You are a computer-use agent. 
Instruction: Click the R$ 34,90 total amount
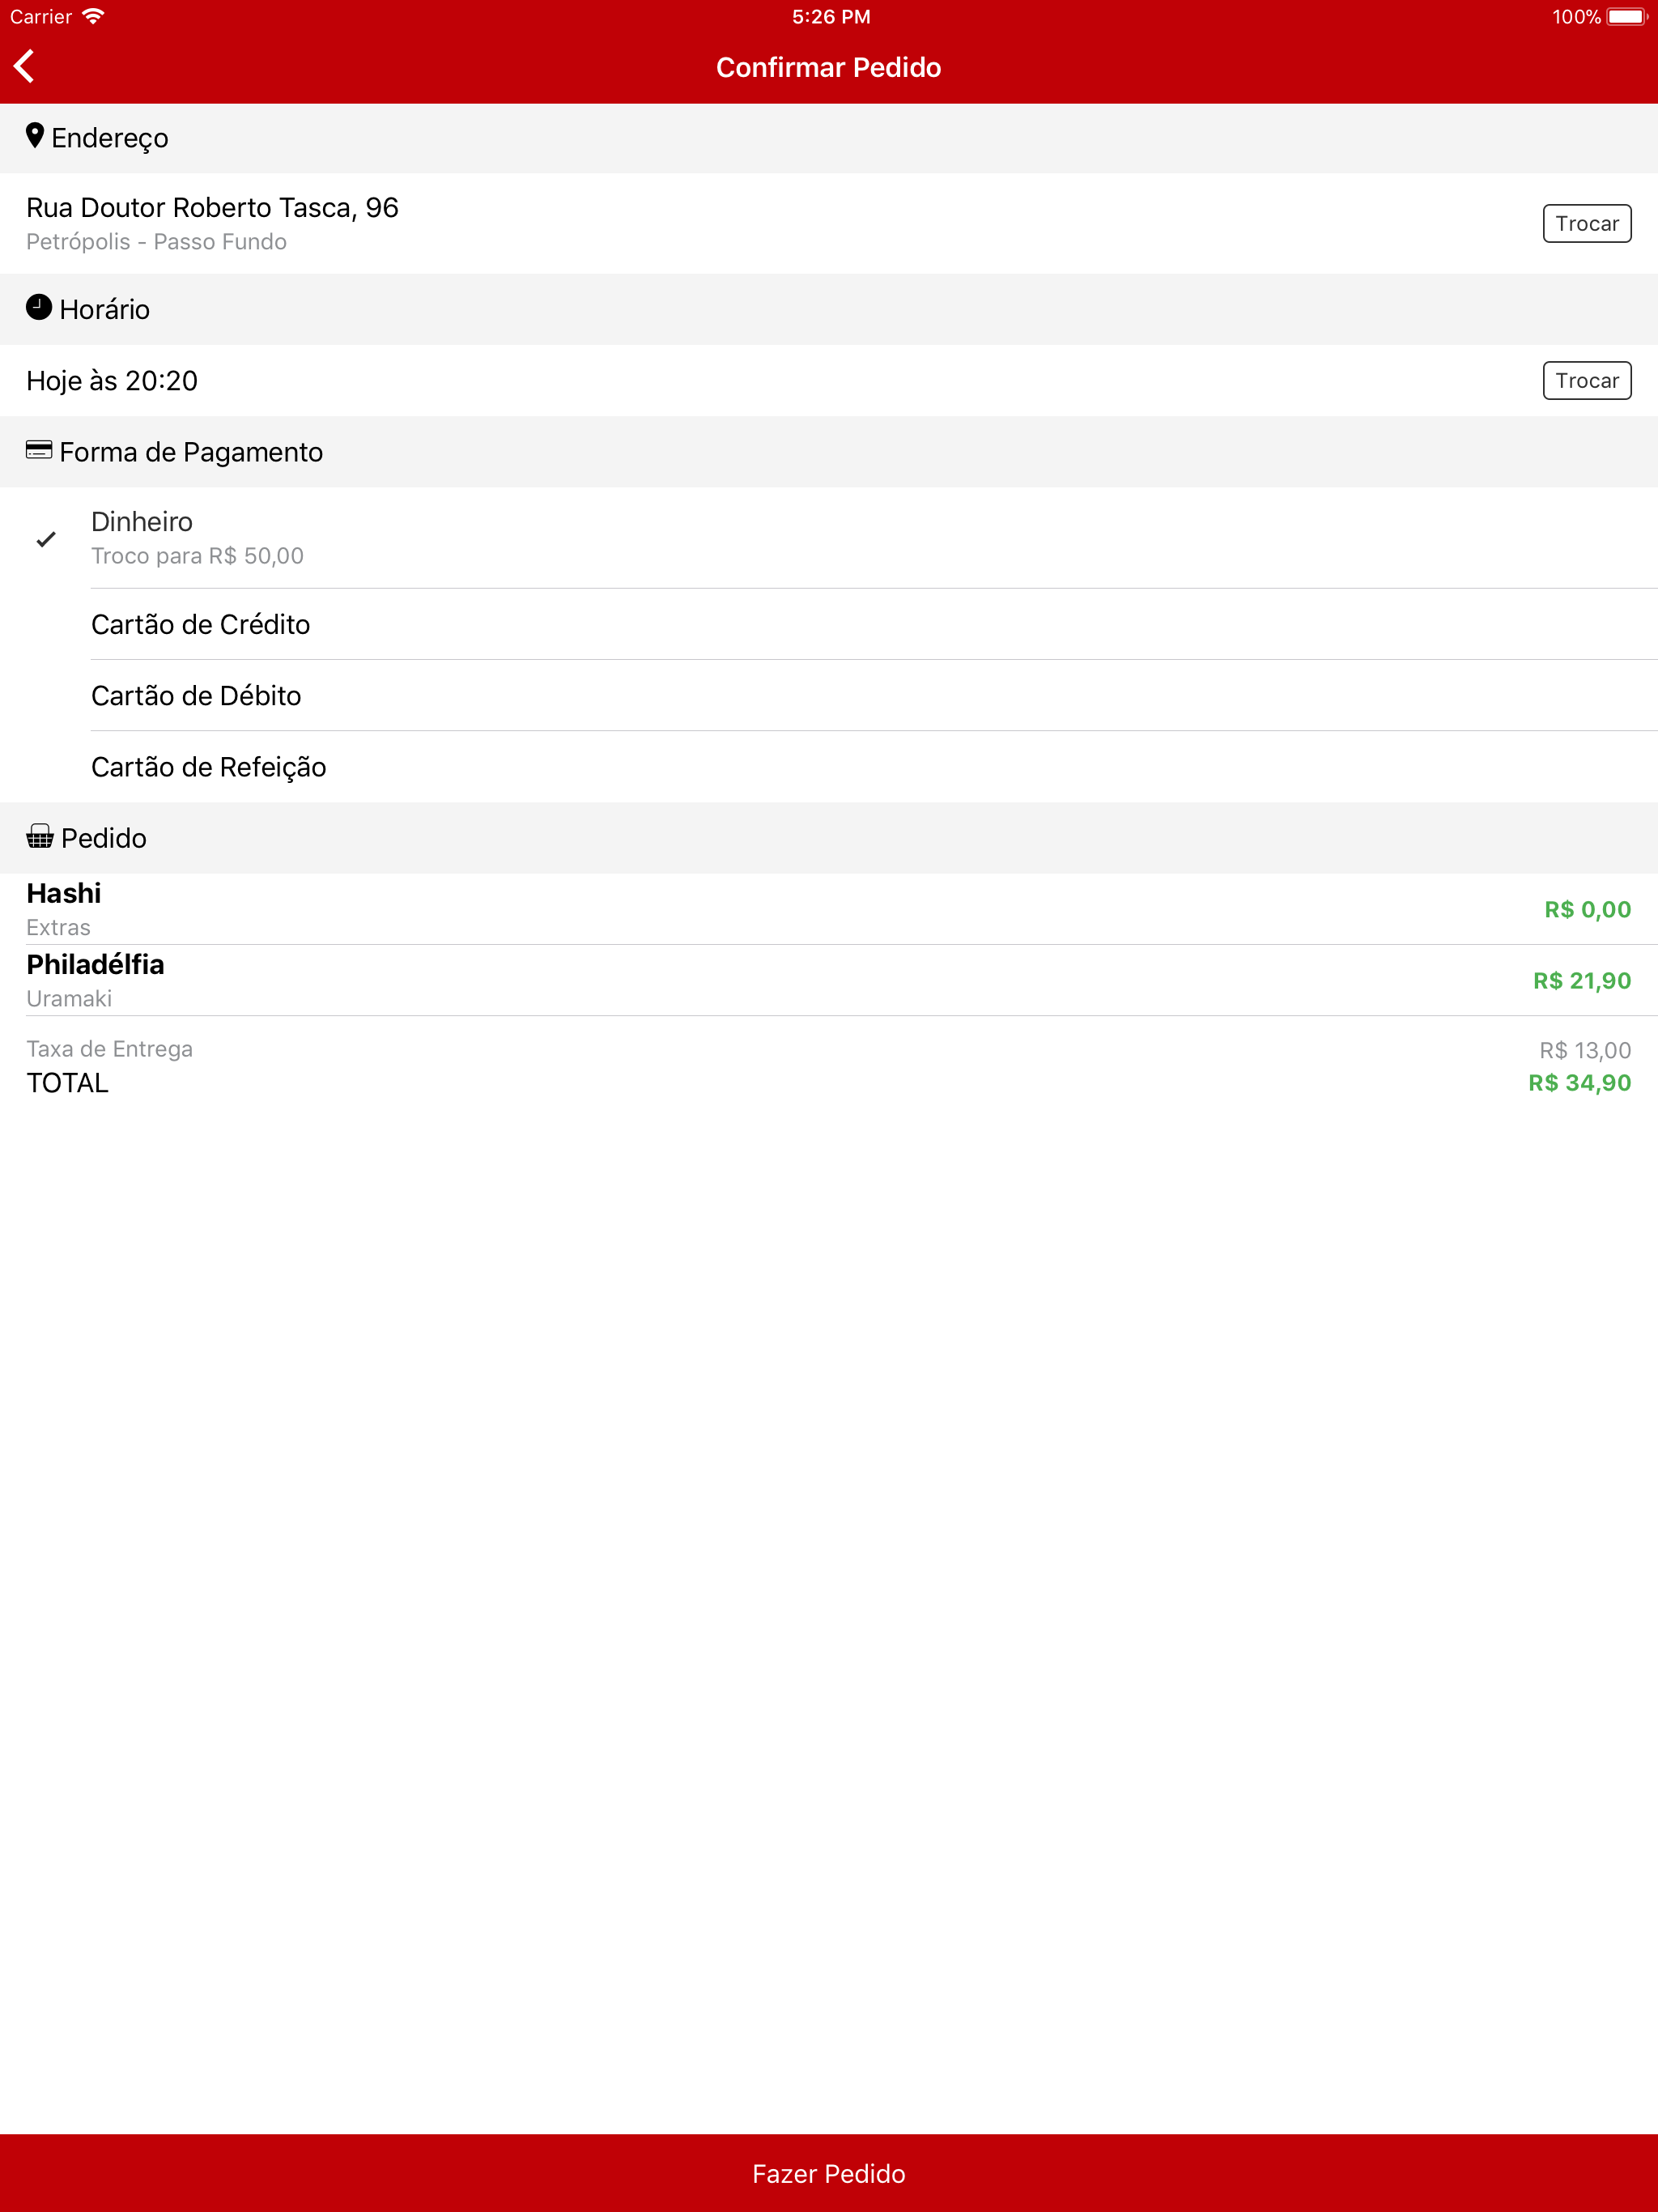tap(1580, 1082)
